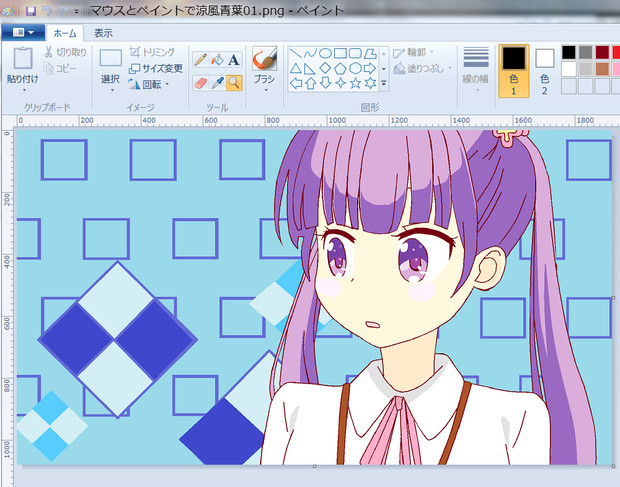
Task: Click the Undo arrow in title bar
Action: click(x=47, y=11)
